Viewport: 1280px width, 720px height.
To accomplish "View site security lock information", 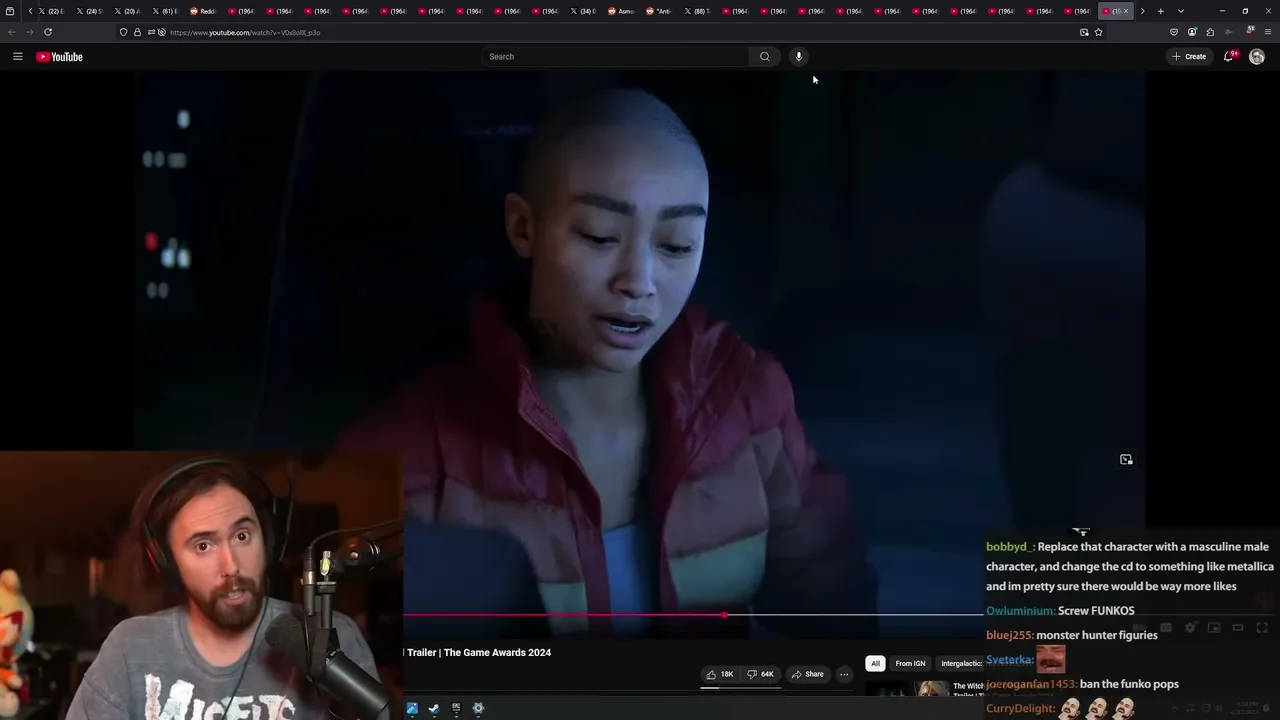I will 137,32.
